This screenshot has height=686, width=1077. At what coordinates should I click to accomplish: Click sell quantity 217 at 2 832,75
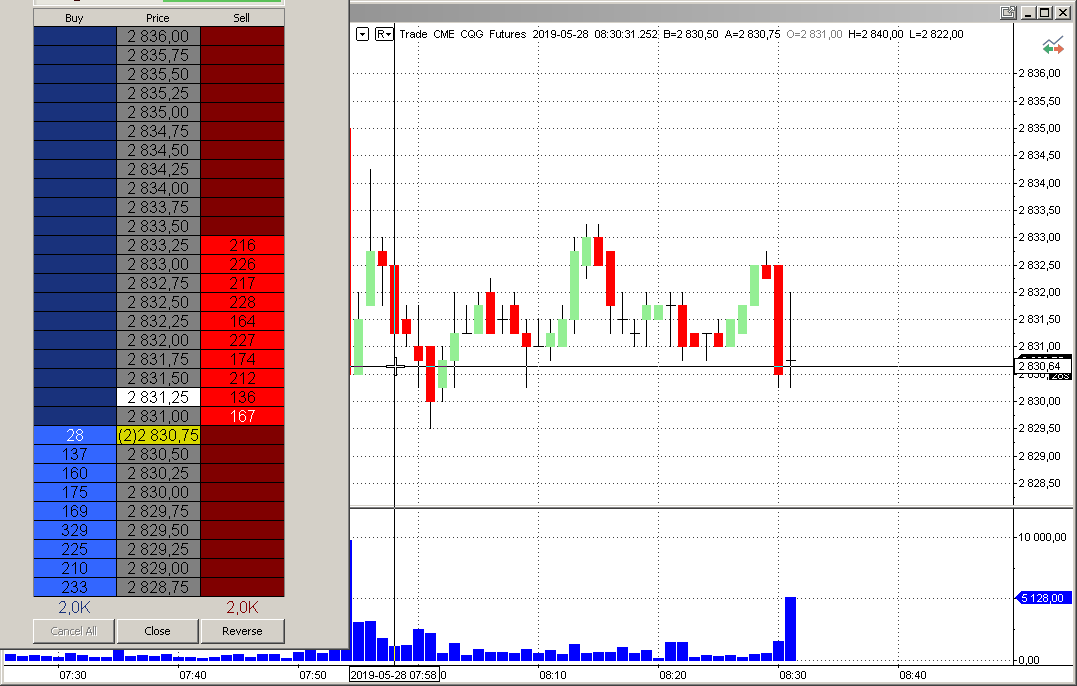tap(242, 283)
